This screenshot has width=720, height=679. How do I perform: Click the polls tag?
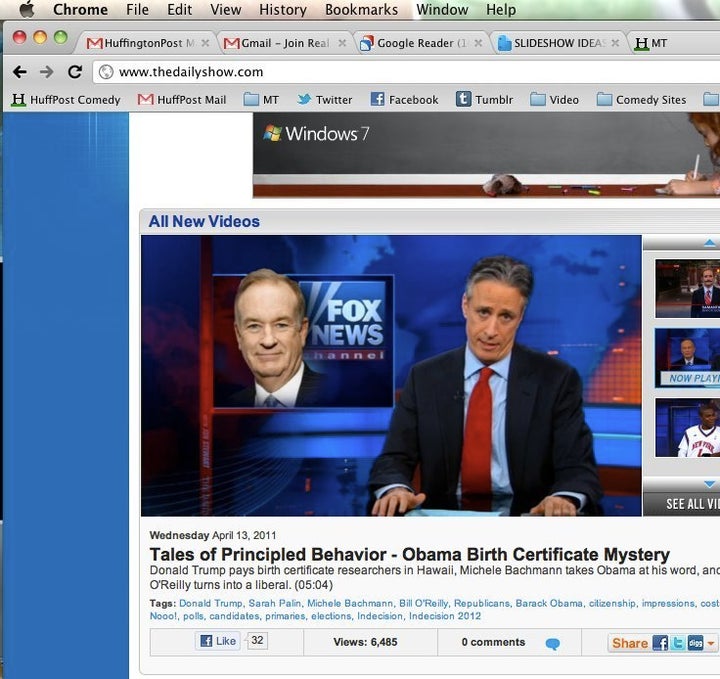click(x=193, y=616)
